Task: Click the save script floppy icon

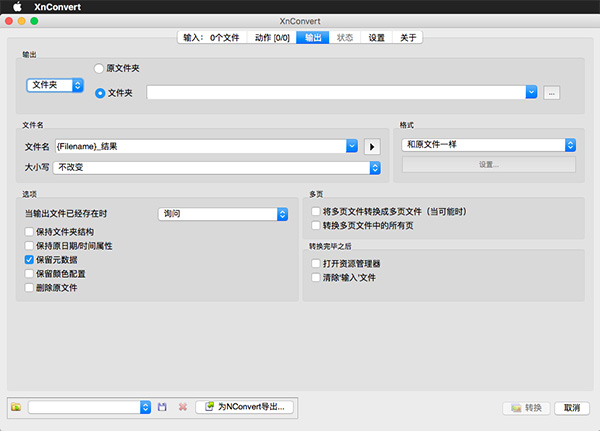Action: pos(162,407)
